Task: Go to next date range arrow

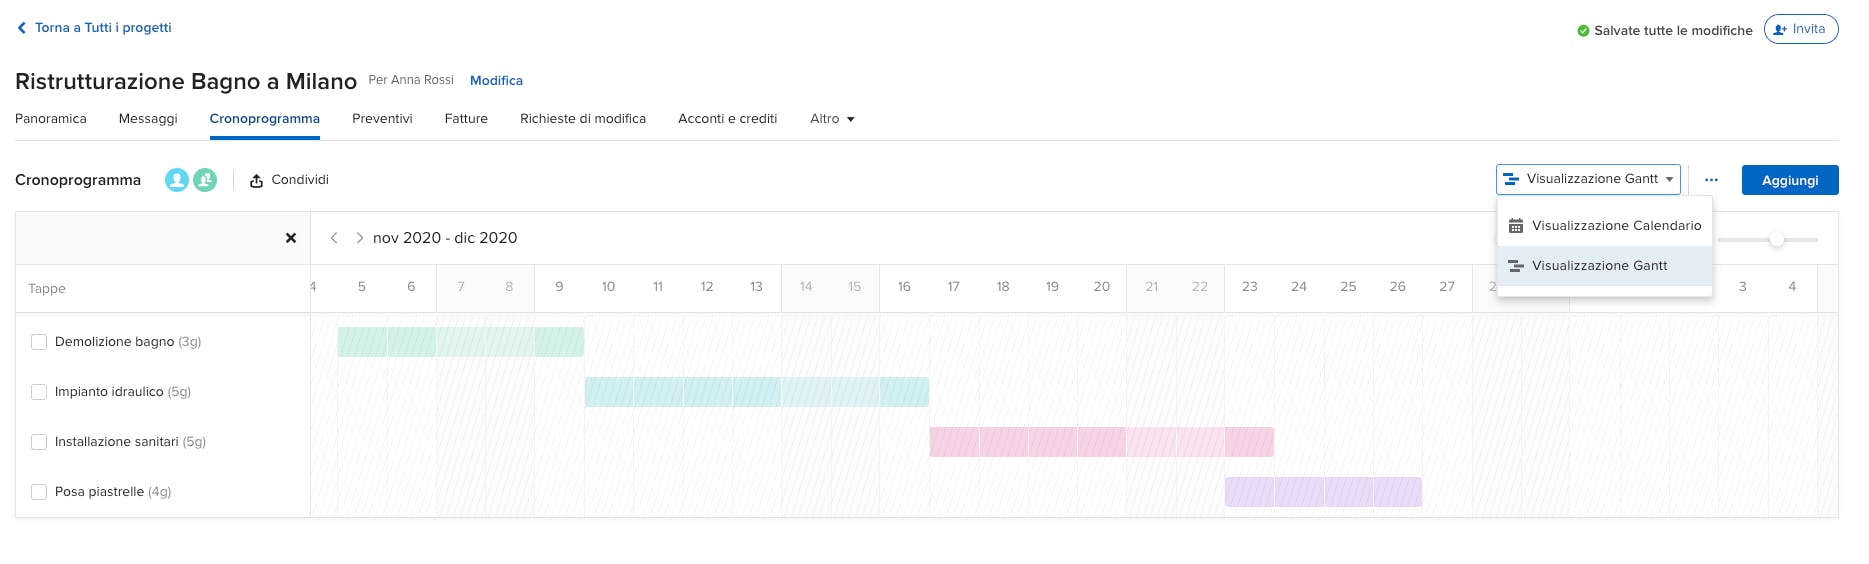Action: tap(359, 238)
